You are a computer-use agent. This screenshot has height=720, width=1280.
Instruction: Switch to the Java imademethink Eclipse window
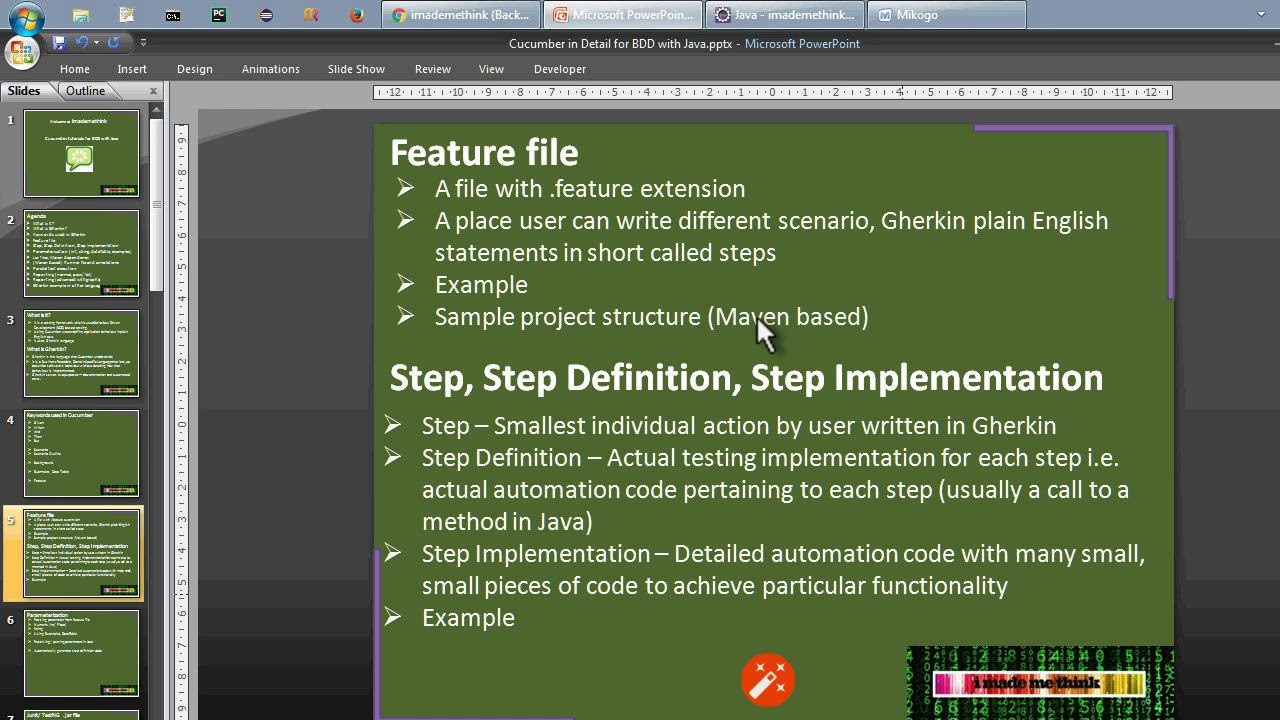click(785, 15)
